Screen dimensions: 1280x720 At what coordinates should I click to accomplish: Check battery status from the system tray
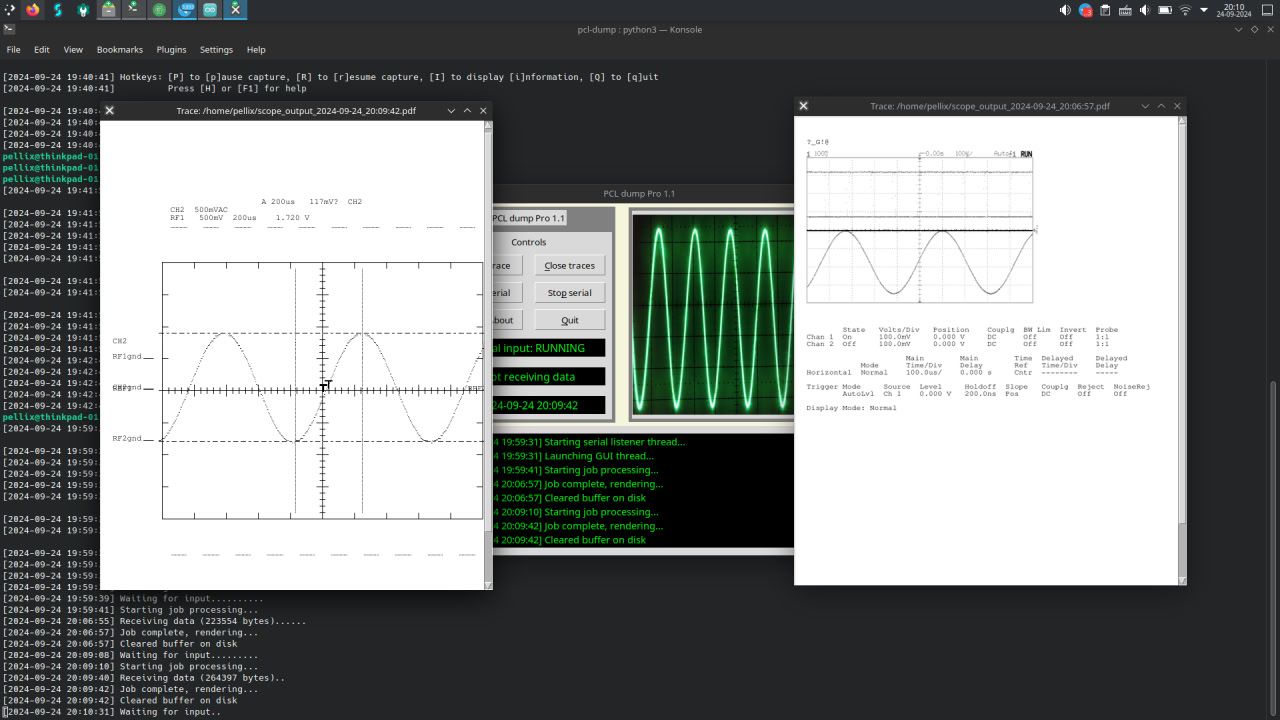[1165, 11]
